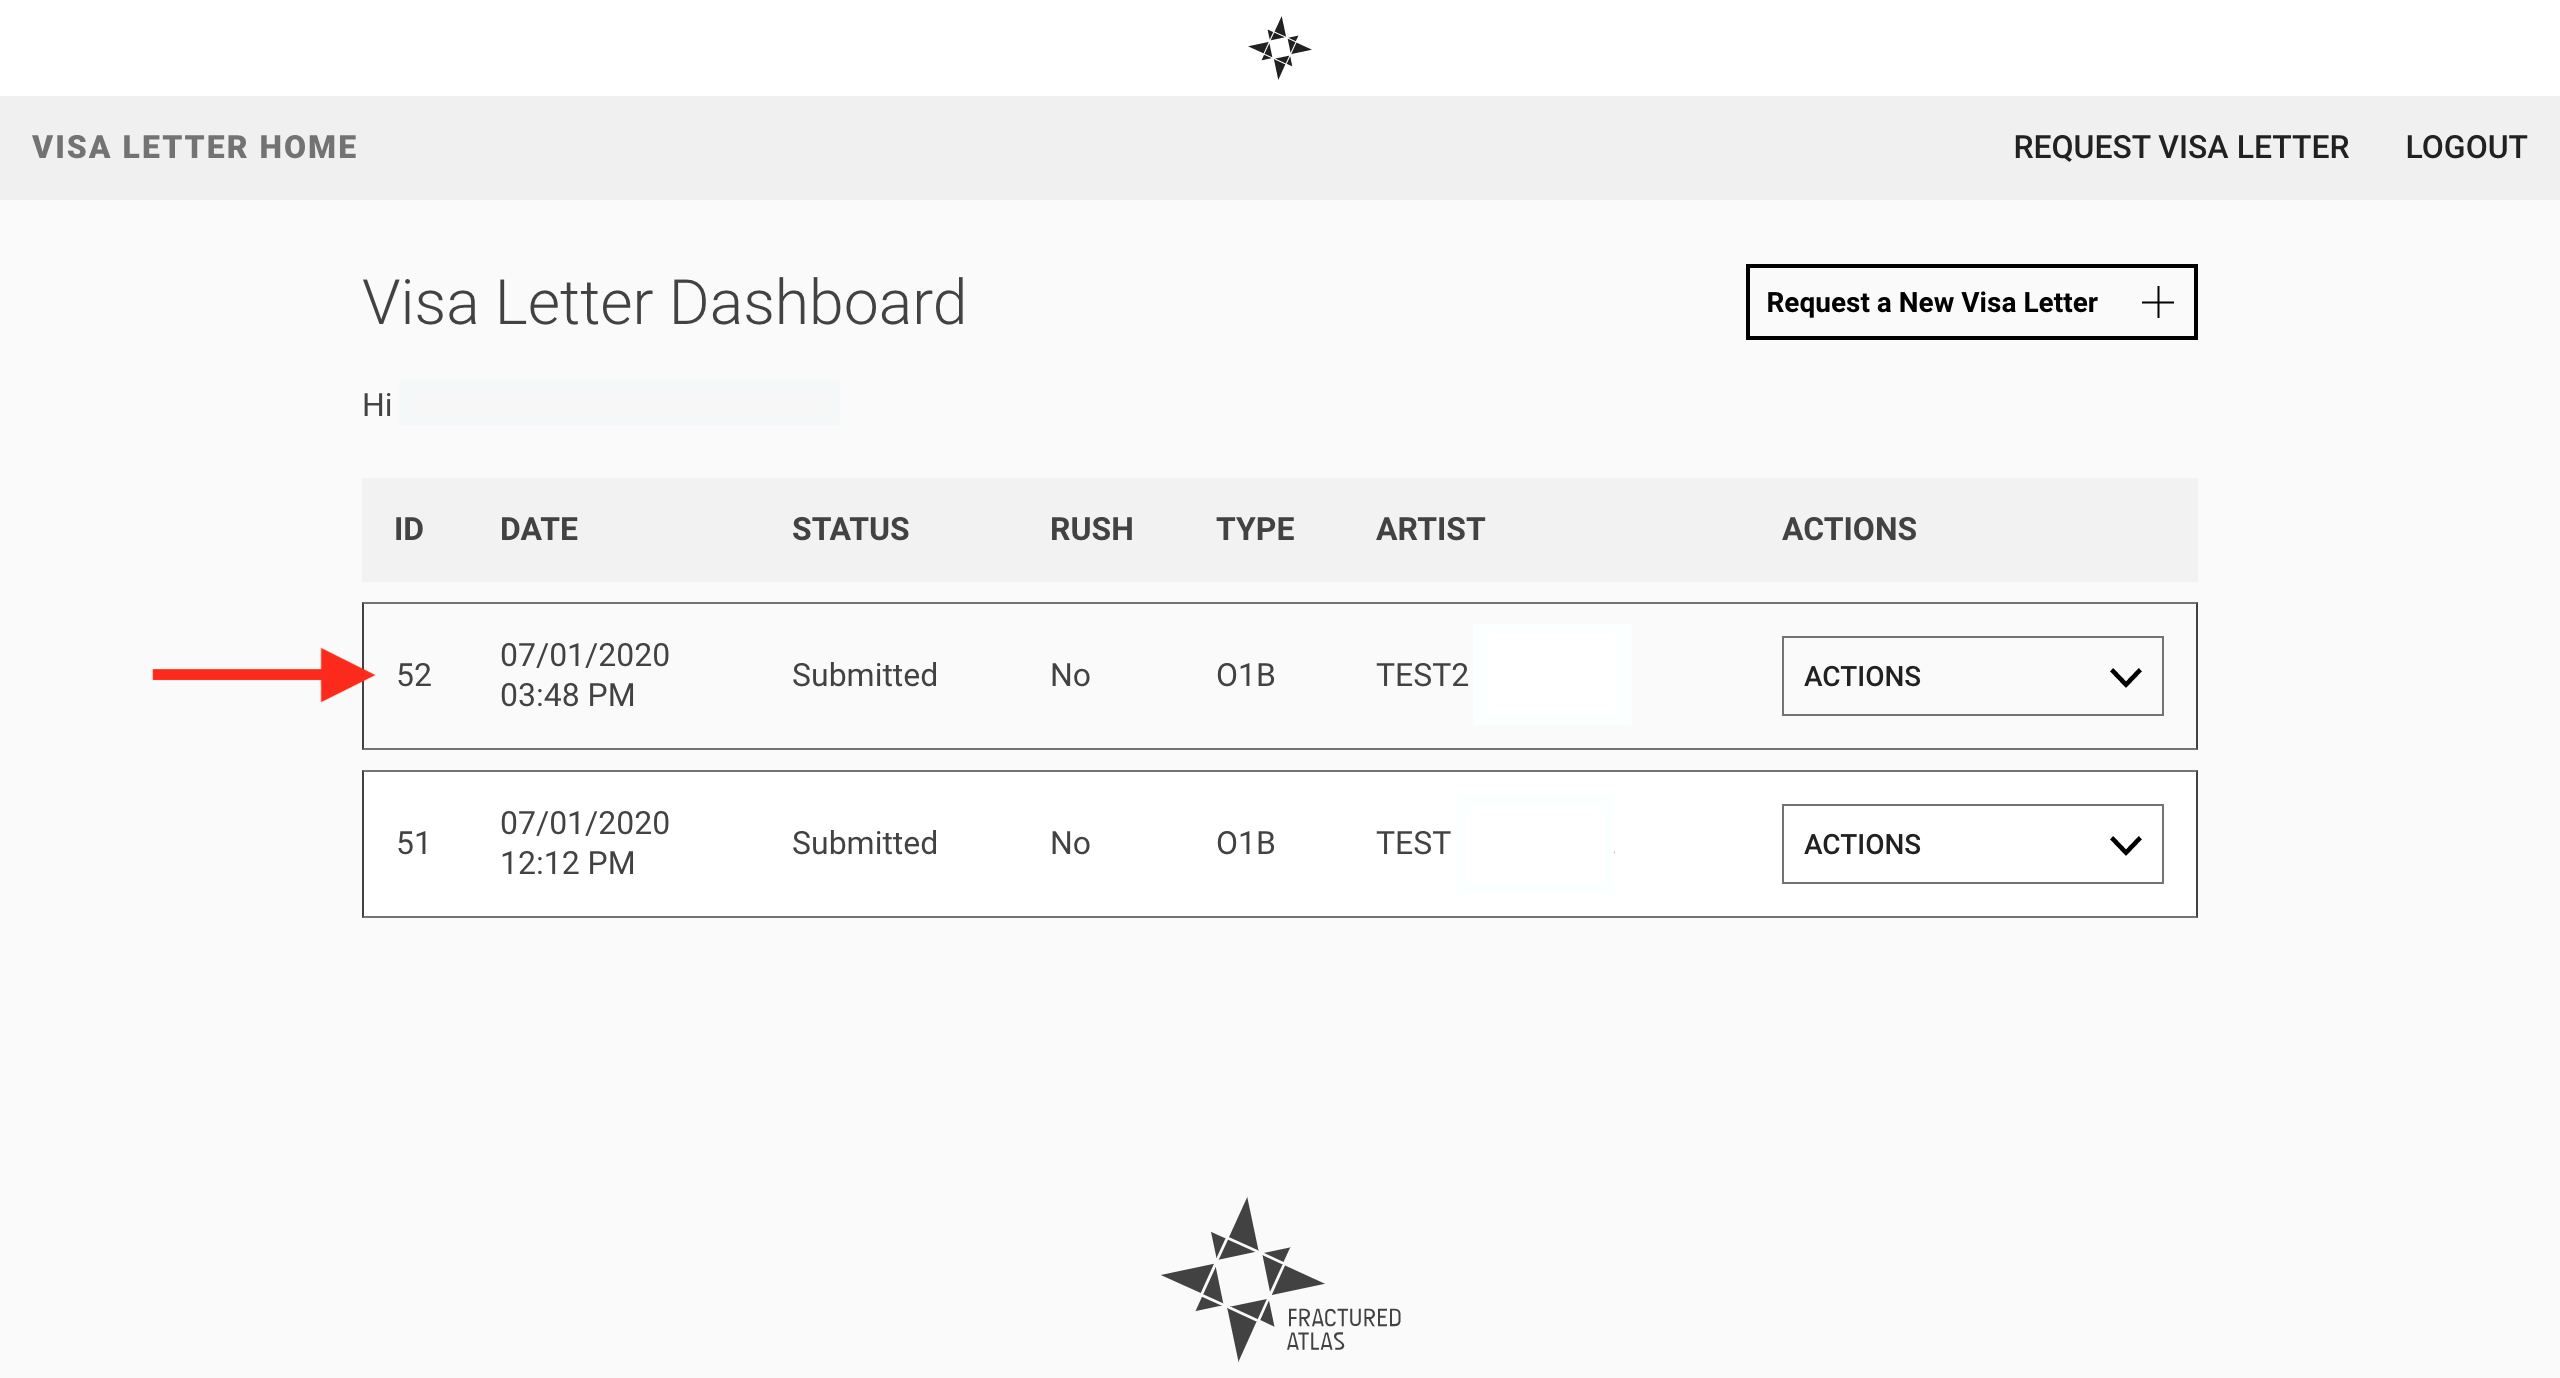Image resolution: width=2560 pixels, height=1378 pixels.
Task: Click the Request a New Visa Letter button
Action: [1971, 302]
